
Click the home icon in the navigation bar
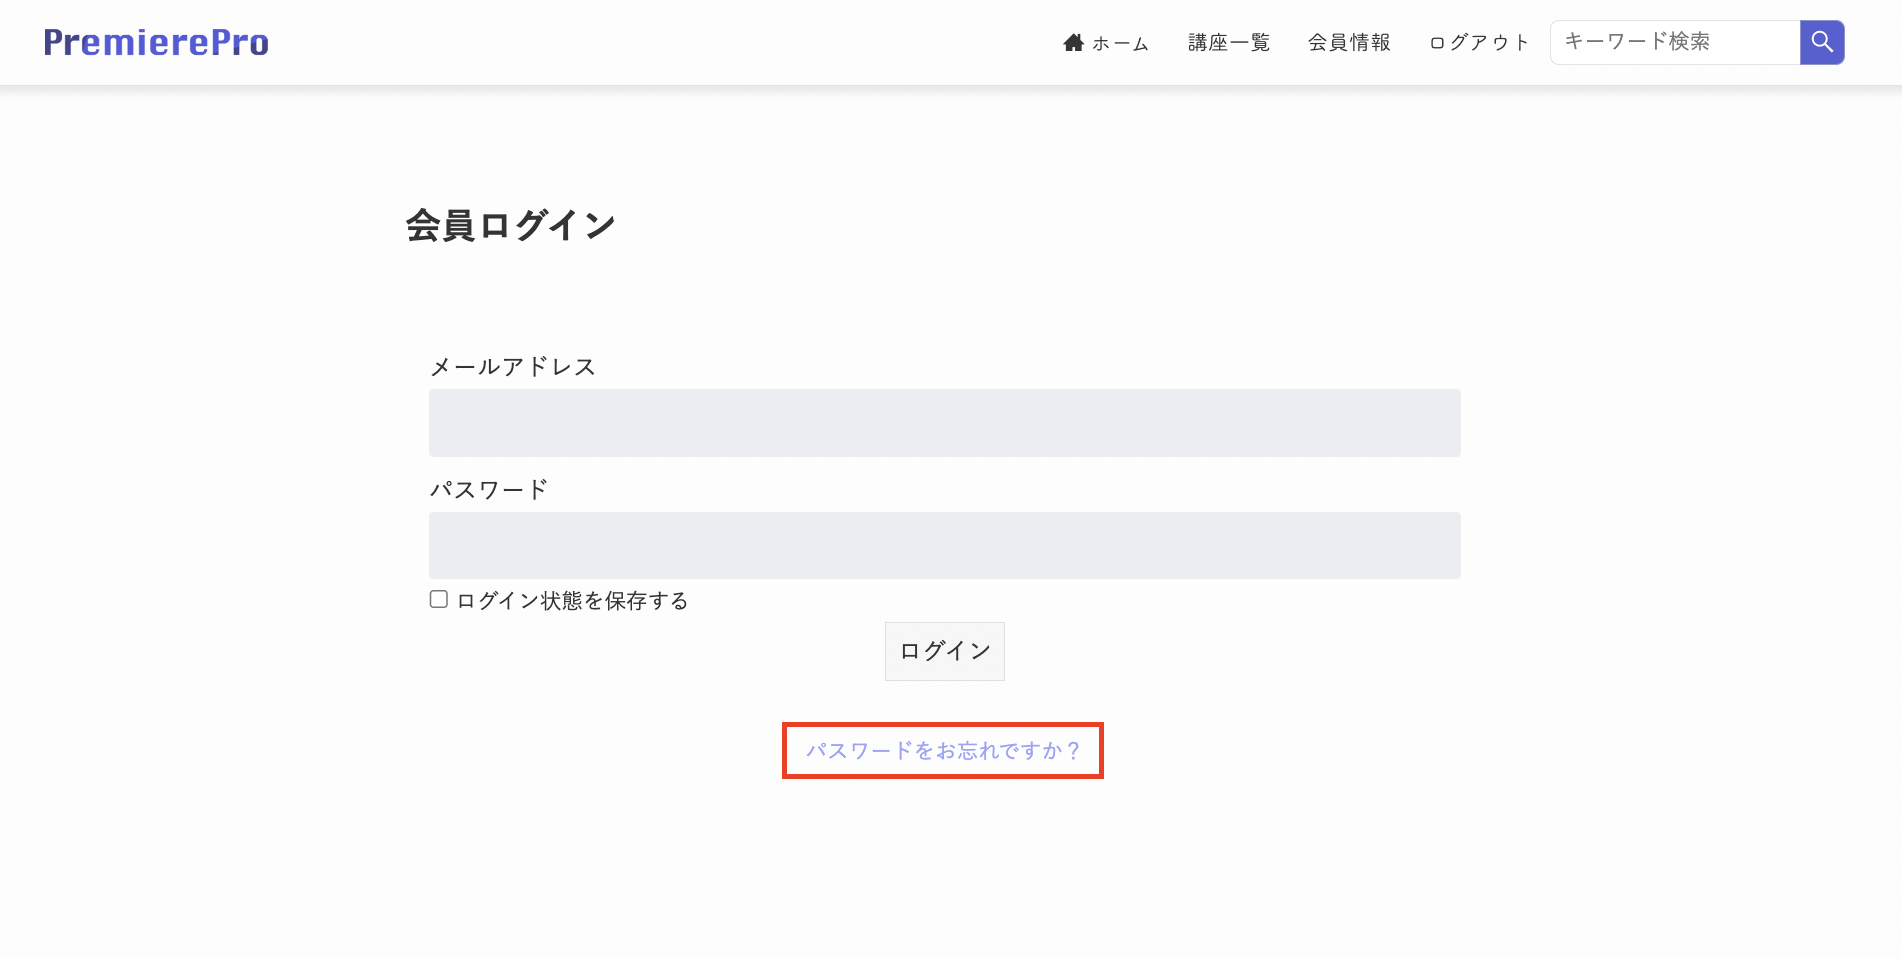coord(1074,41)
